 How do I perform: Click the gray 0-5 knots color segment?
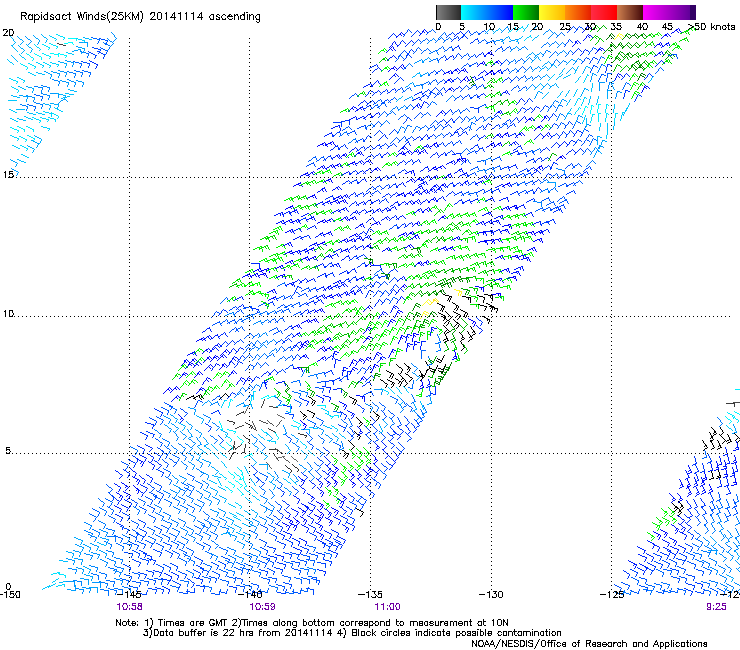point(448,12)
